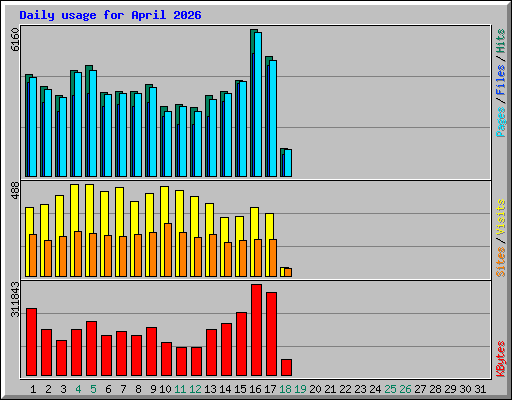Click the '311843' bottom chart axis value
Image resolution: width=512 pixels, height=400 pixels.
(15, 299)
